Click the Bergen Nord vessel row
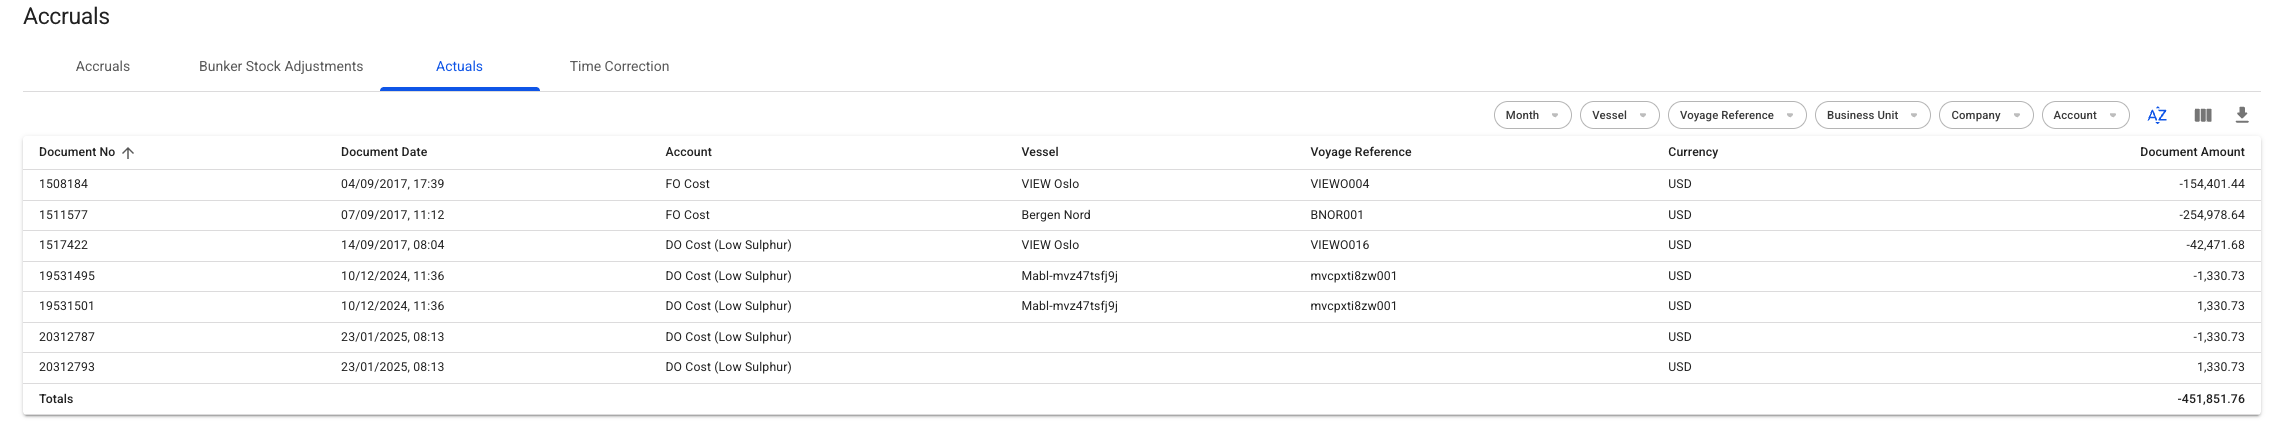This screenshot has height=443, width=2284. [1056, 215]
